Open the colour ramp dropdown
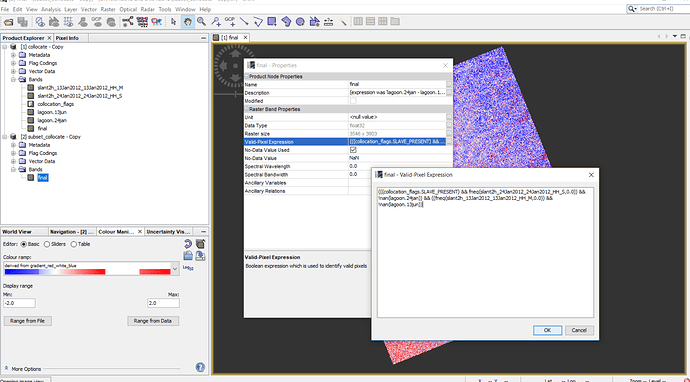The height and width of the screenshot is (382, 690). pos(175,269)
